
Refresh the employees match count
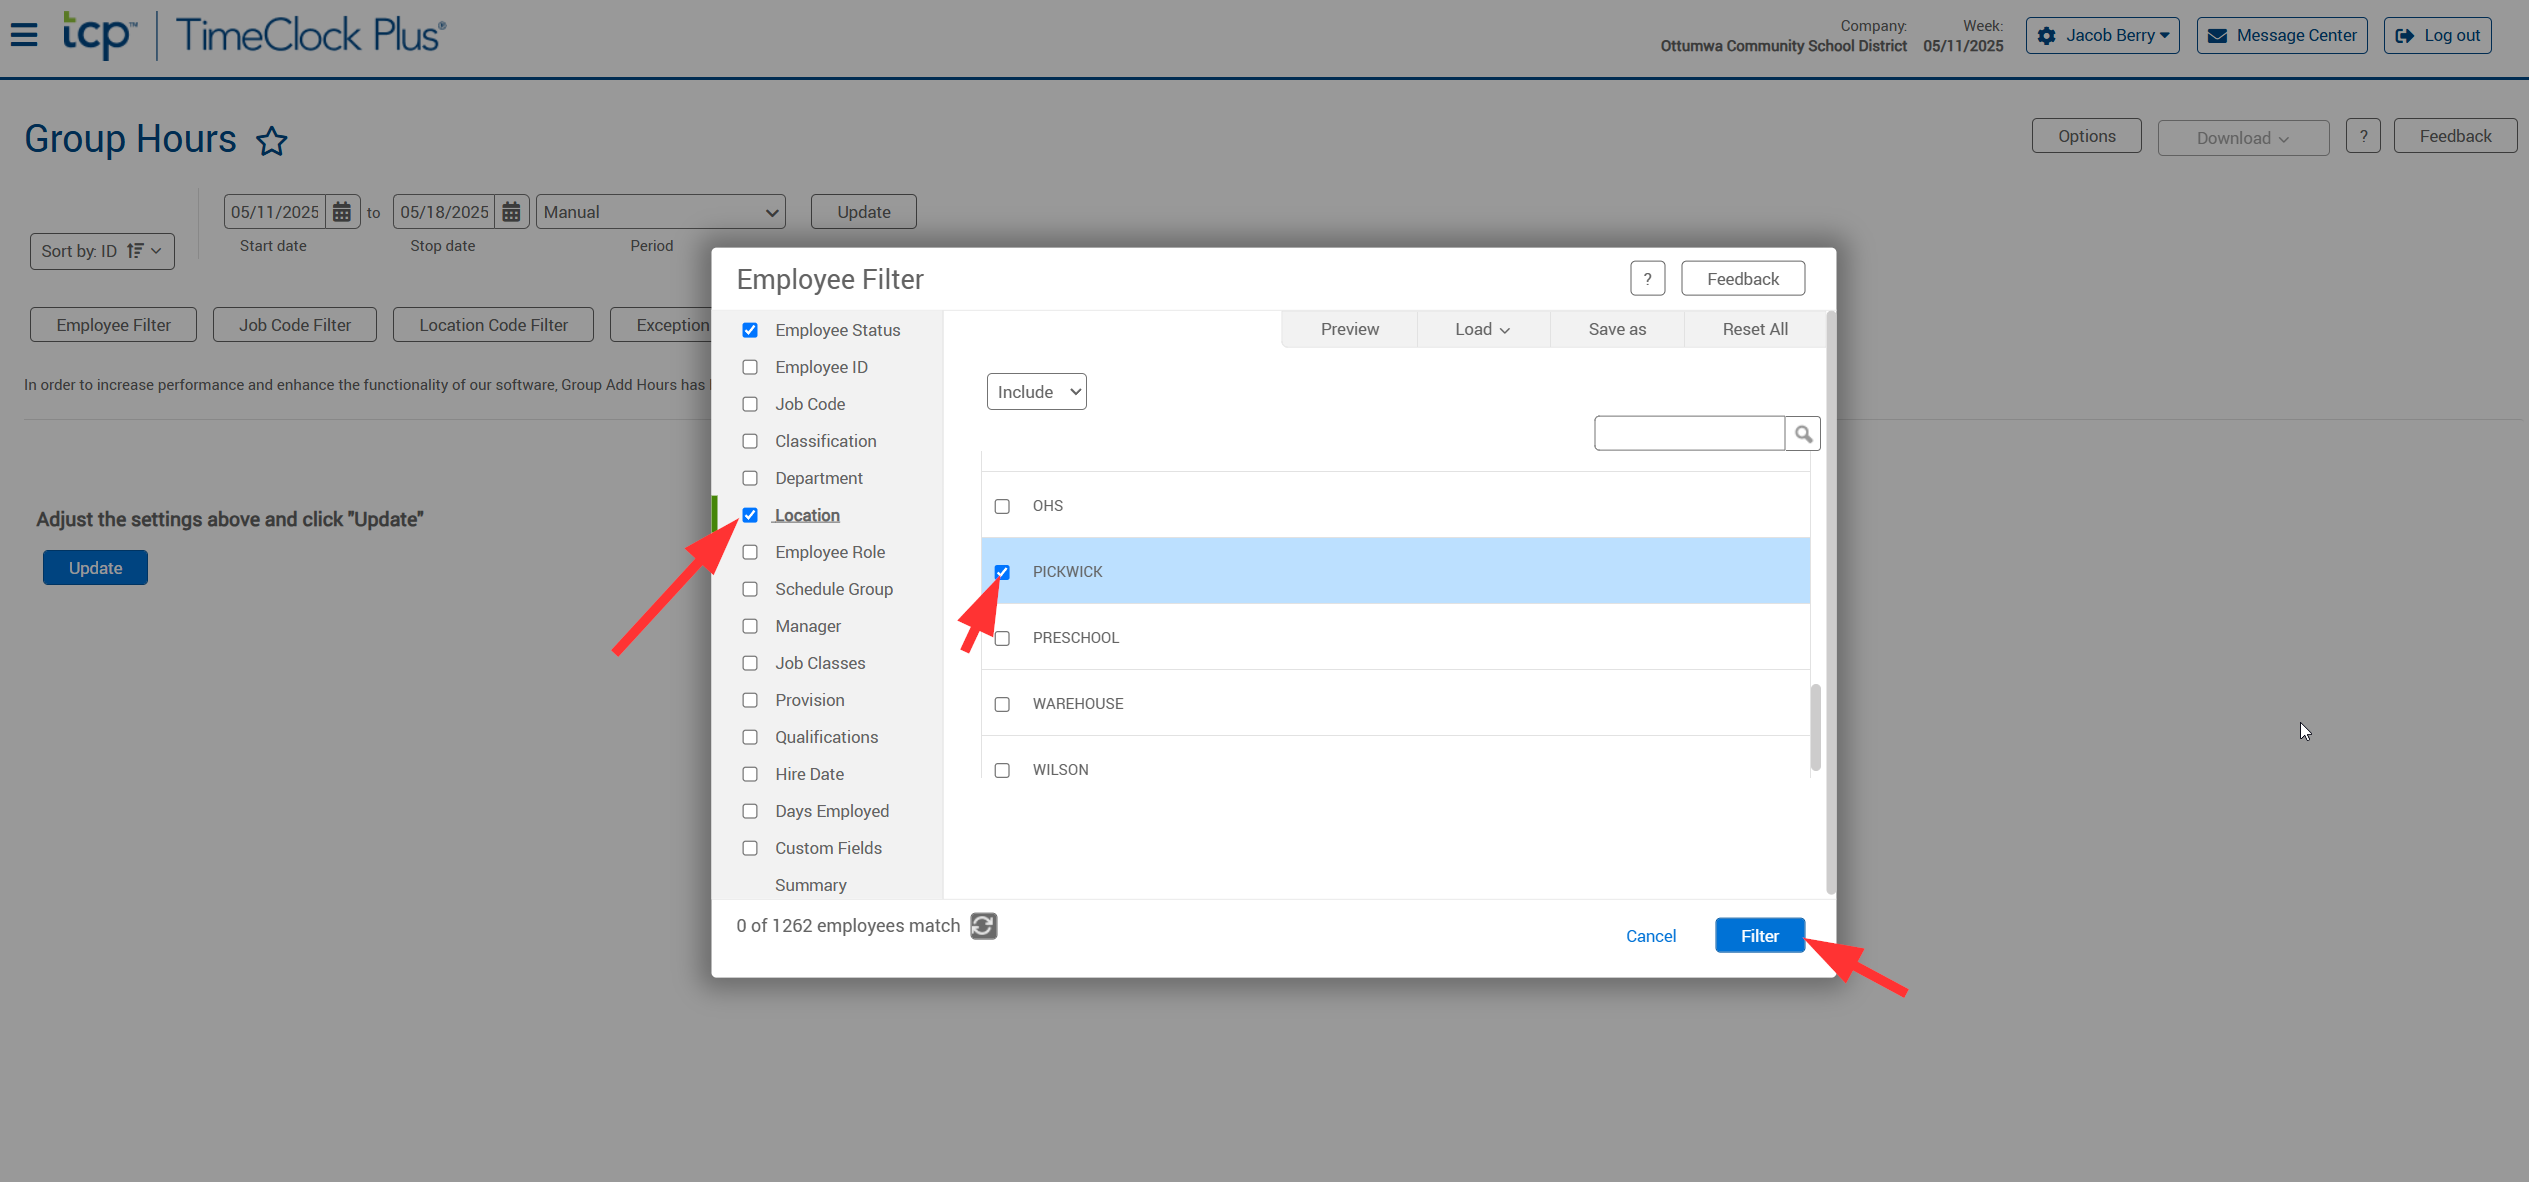[984, 926]
